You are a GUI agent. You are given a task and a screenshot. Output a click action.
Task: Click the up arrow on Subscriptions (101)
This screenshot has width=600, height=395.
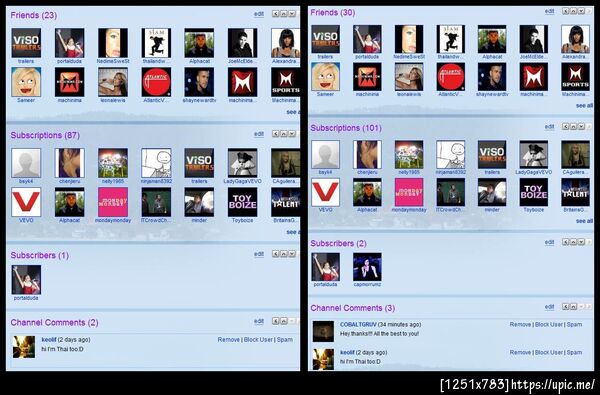coord(573,126)
